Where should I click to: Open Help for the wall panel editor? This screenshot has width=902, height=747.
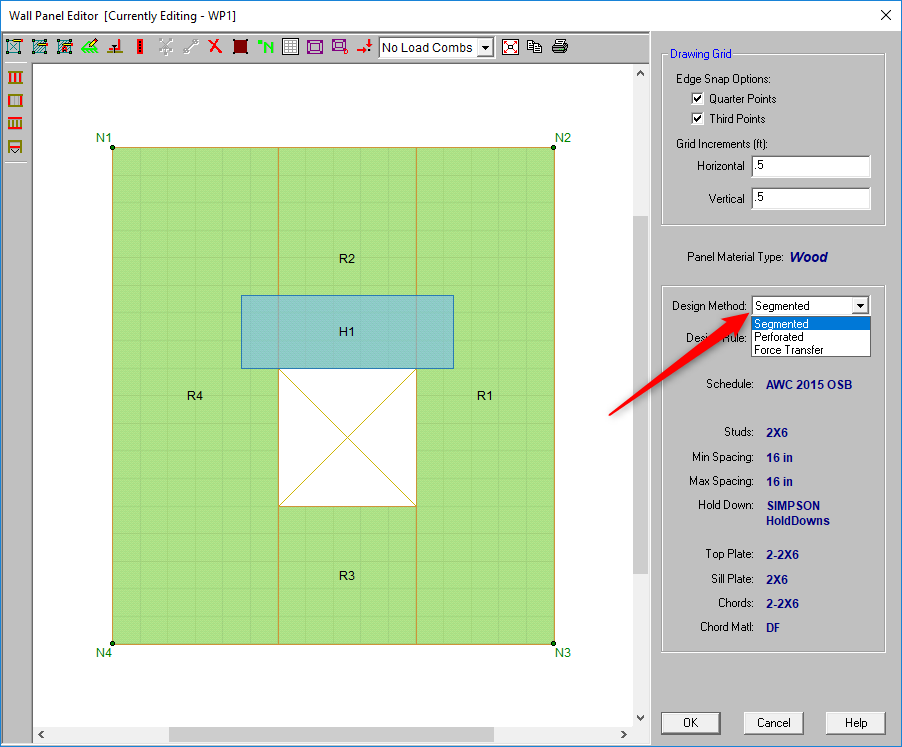click(855, 723)
